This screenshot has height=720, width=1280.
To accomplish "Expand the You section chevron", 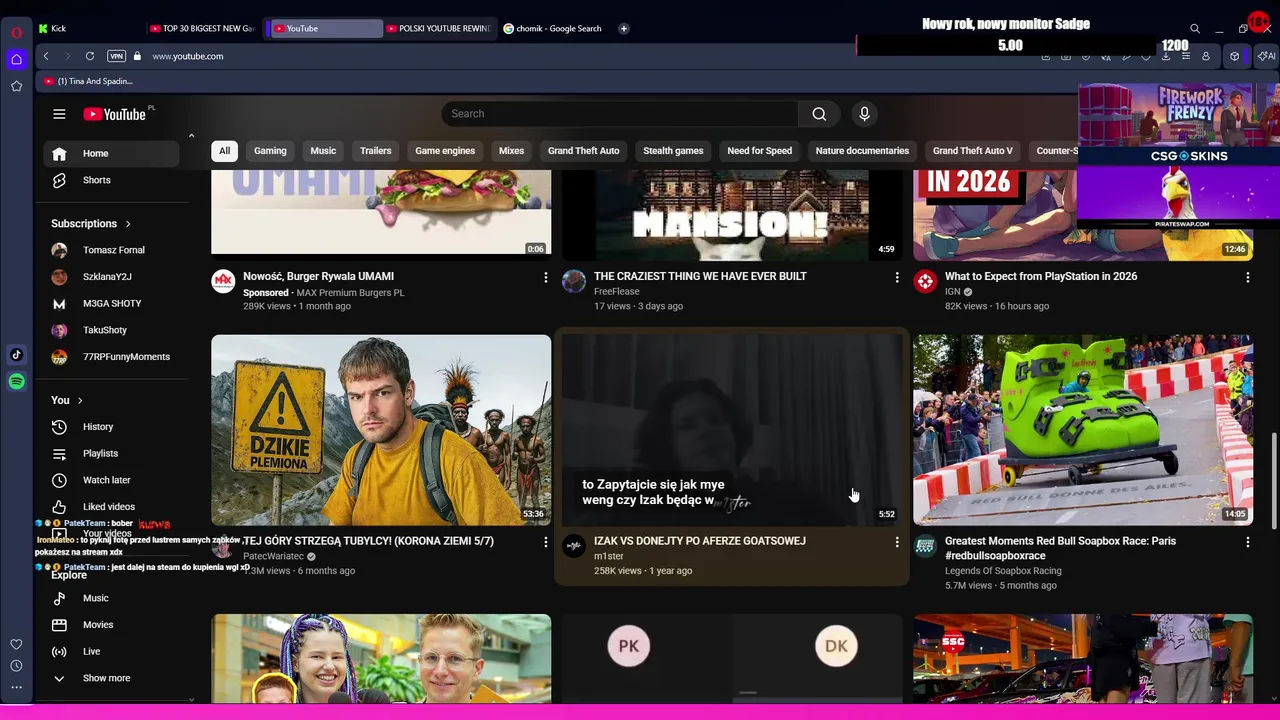I will pos(80,401).
